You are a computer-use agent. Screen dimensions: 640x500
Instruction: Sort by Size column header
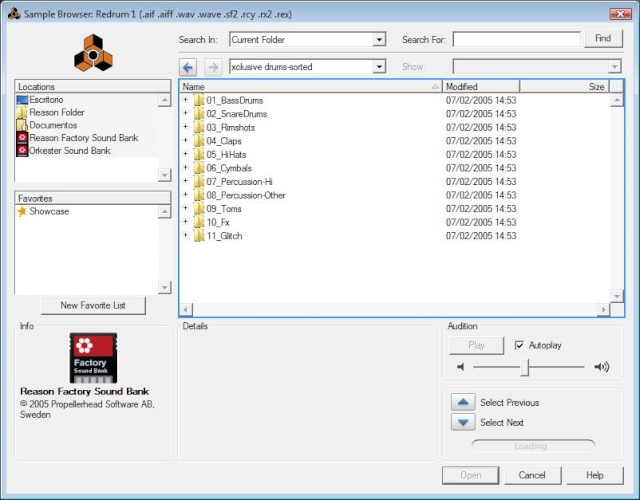coord(564,87)
